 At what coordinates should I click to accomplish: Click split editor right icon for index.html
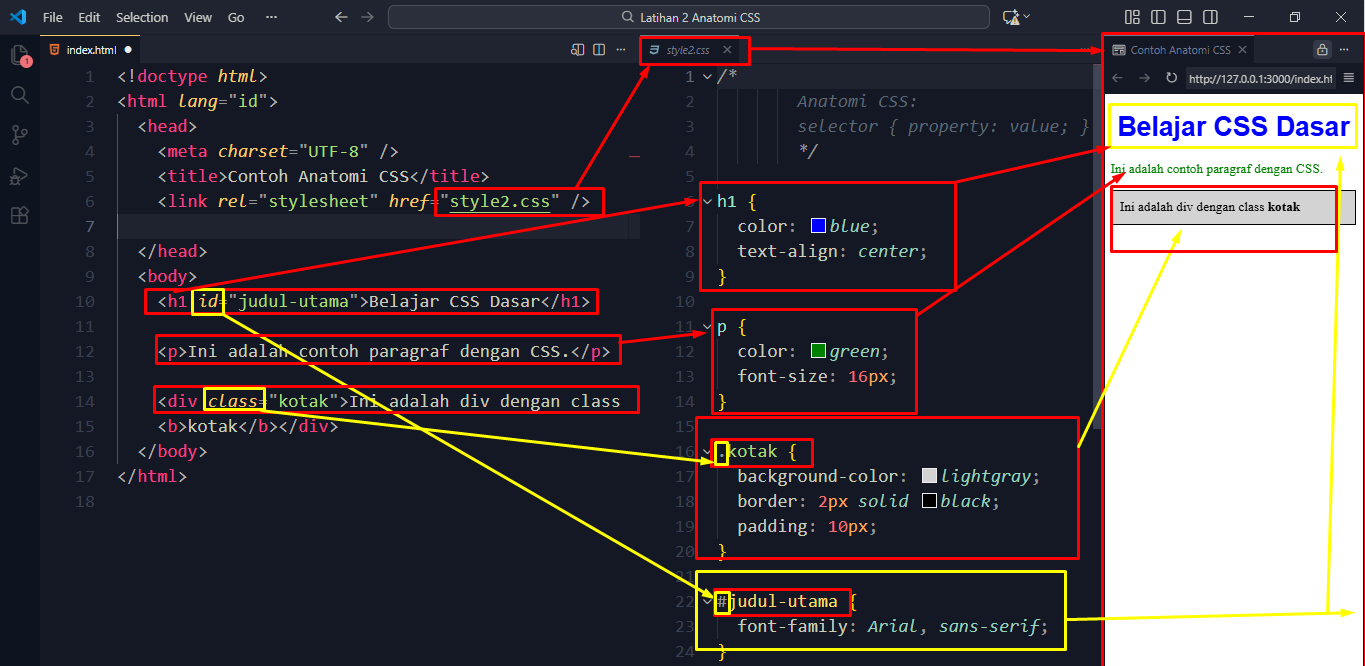599,49
